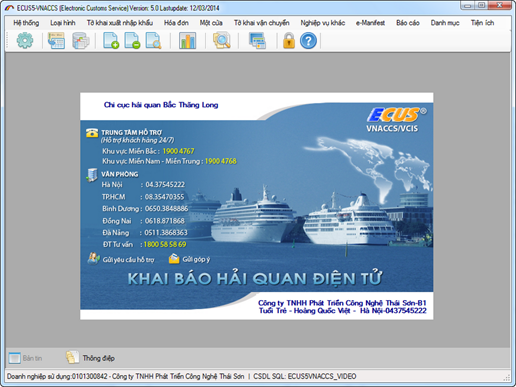Click the settings gear toolbar icon
This screenshot has height=387, width=516.
(25, 41)
